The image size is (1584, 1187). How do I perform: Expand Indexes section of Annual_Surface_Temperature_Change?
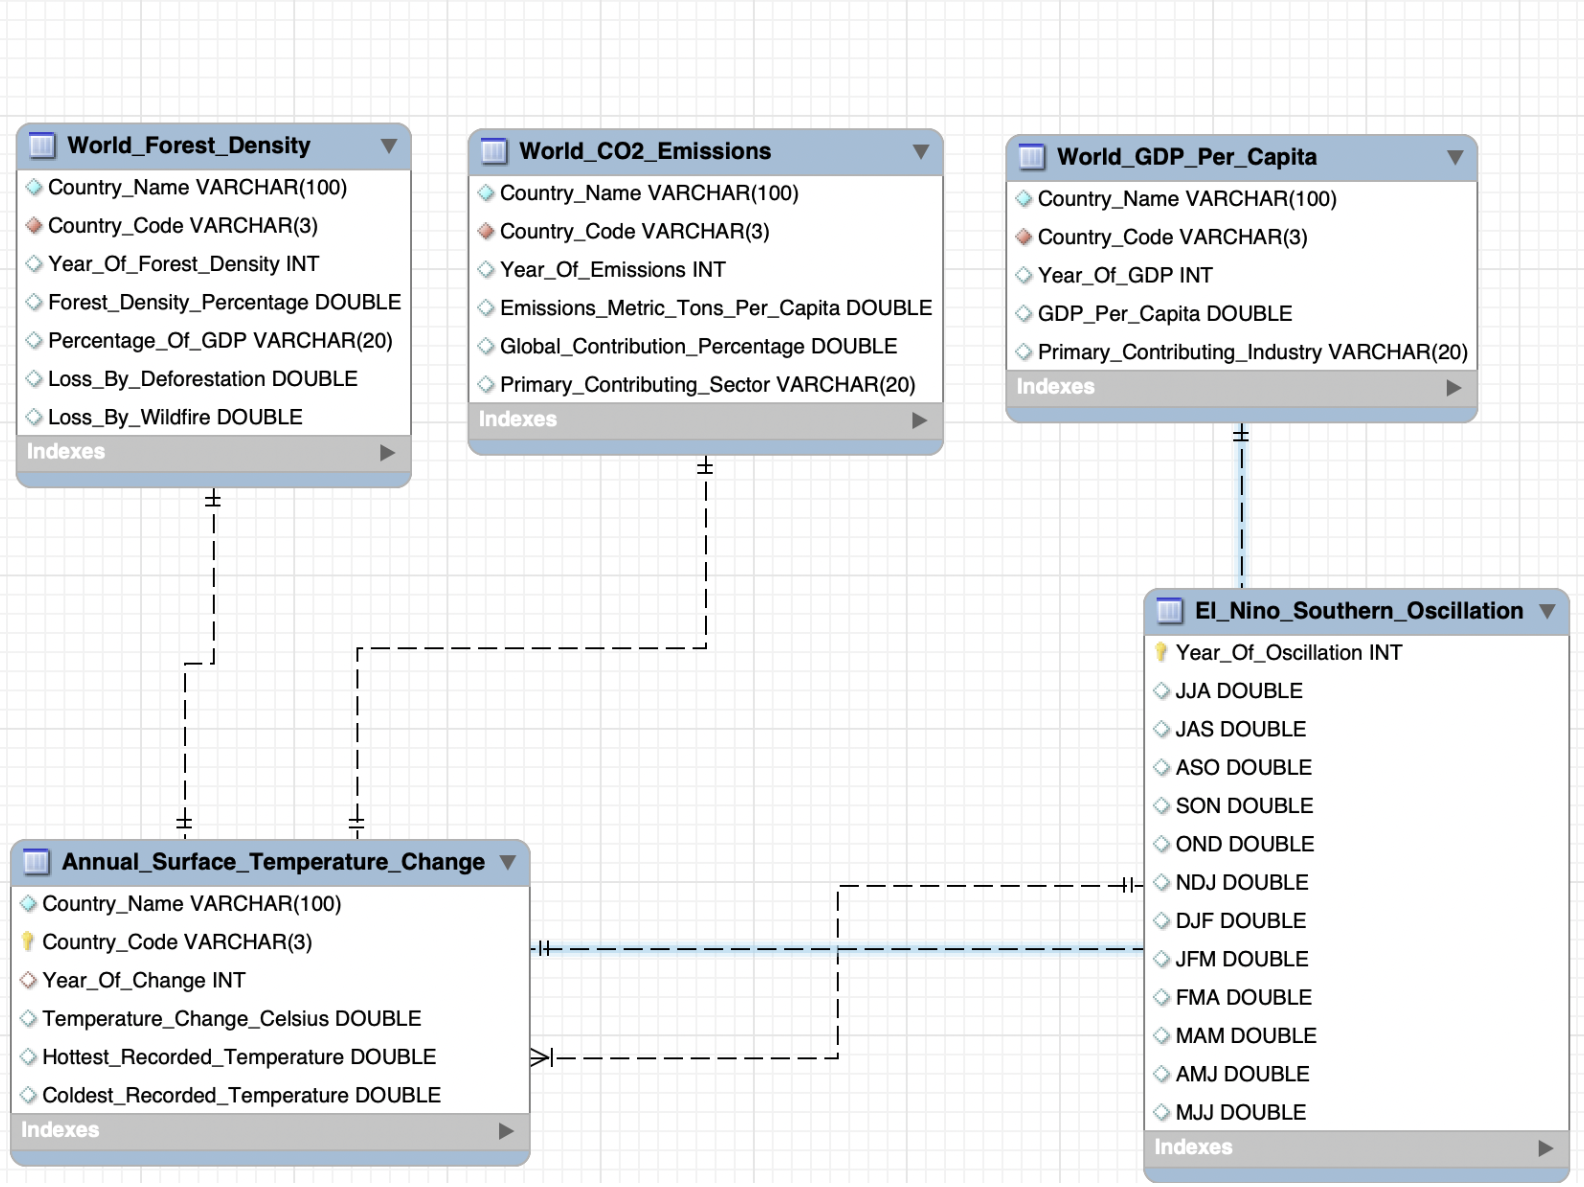point(506,1131)
